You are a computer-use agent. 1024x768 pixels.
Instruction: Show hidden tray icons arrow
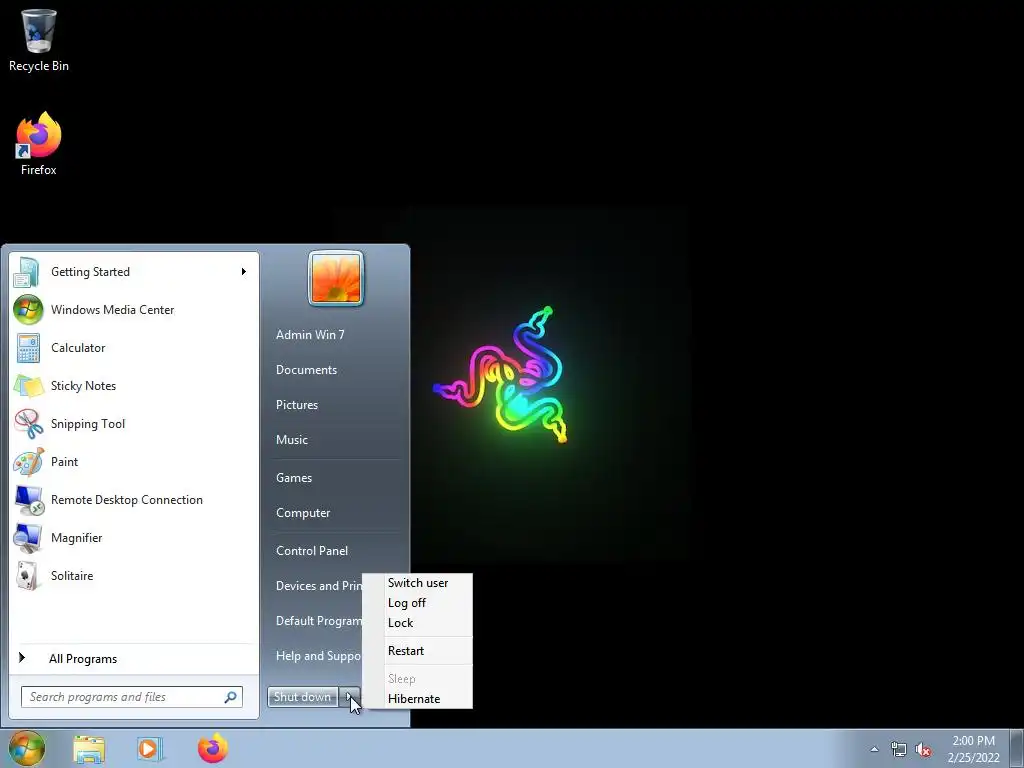(874, 749)
